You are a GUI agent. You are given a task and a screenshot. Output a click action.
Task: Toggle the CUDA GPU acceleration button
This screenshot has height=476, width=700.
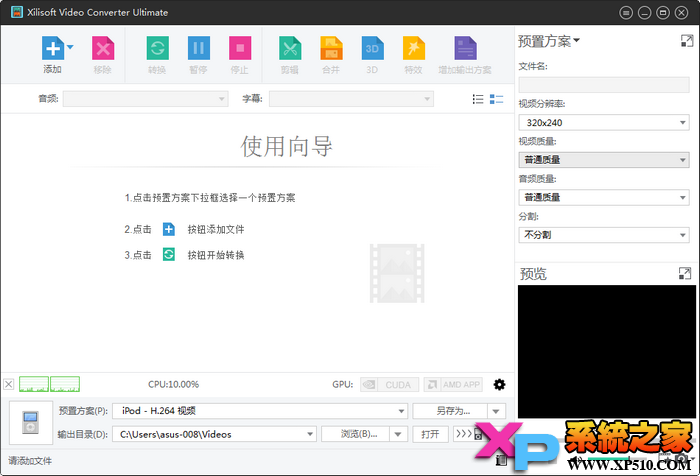[x=389, y=384]
